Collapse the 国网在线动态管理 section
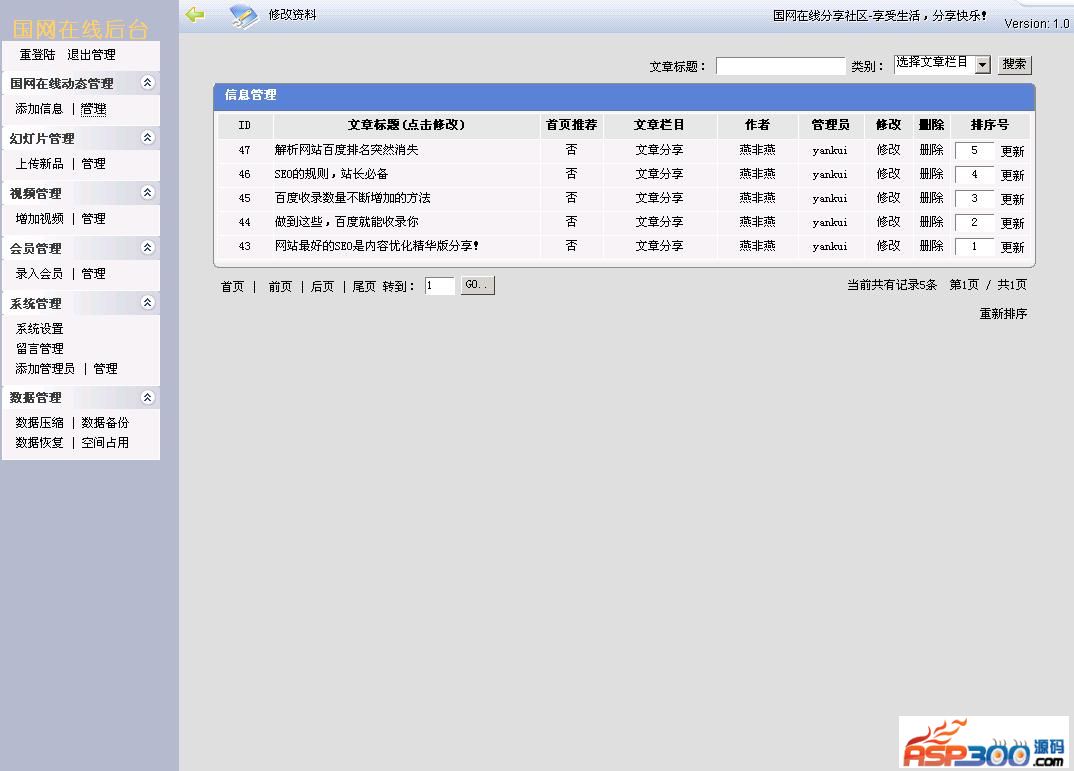1074x771 pixels. [148, 83]
